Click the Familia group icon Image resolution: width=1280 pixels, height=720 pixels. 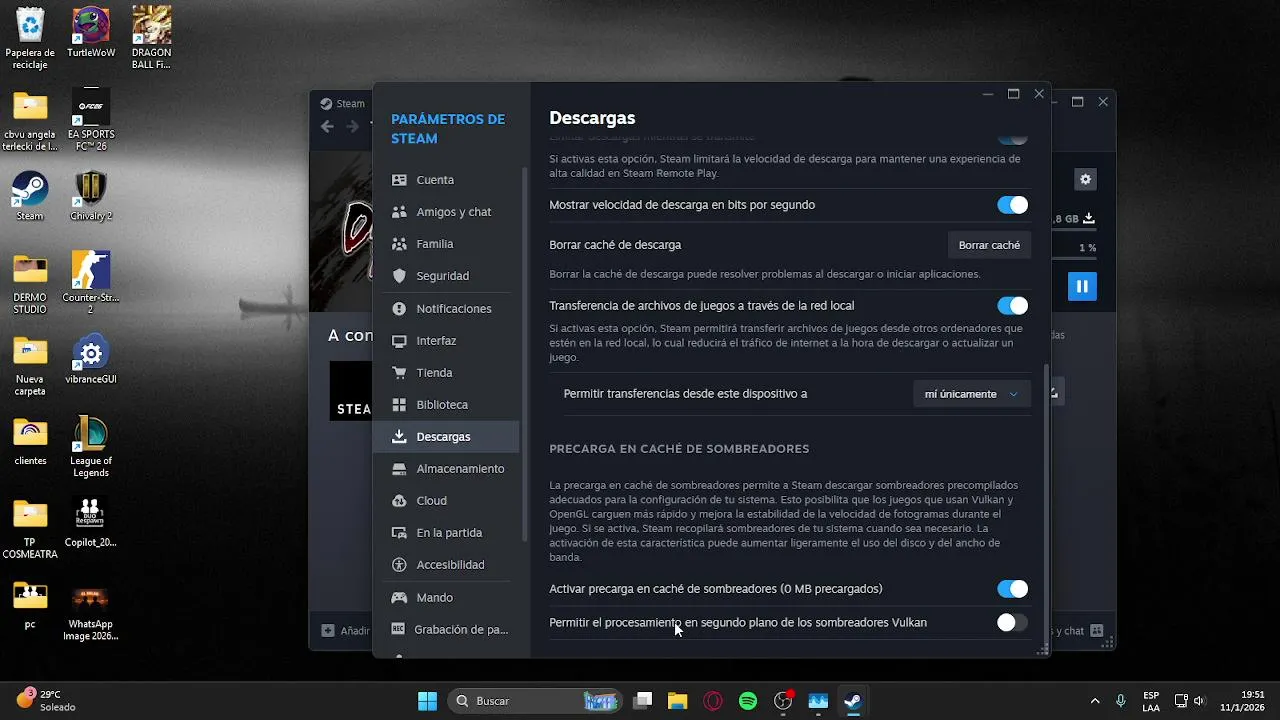coord(399,244)
